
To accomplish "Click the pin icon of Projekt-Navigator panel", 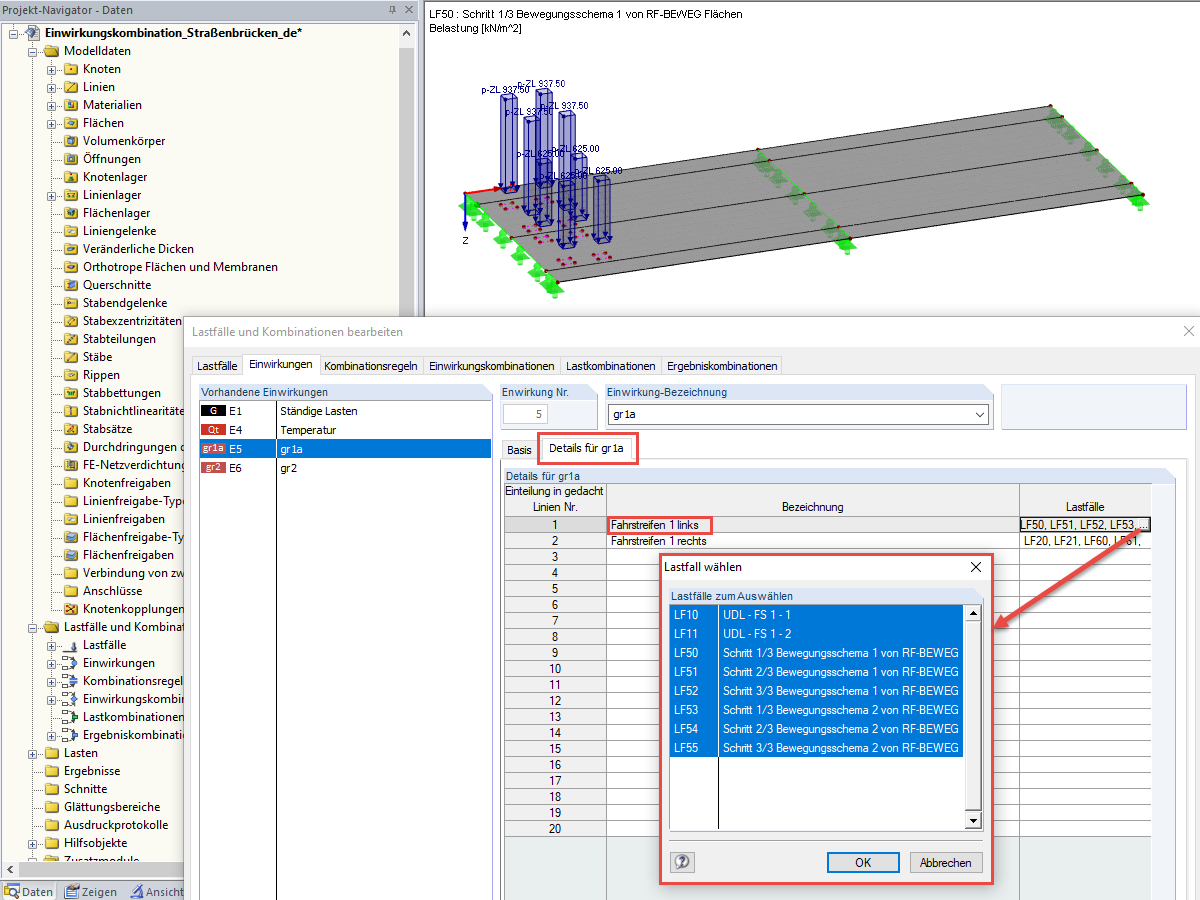I will tap(391, 9).
